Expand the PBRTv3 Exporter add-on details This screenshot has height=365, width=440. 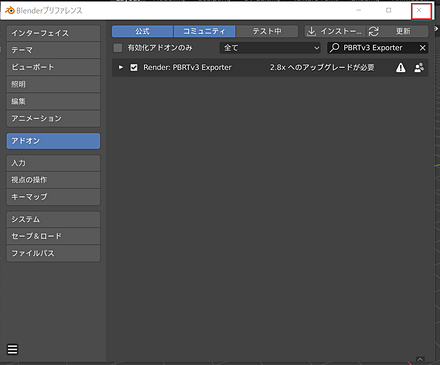121,68
